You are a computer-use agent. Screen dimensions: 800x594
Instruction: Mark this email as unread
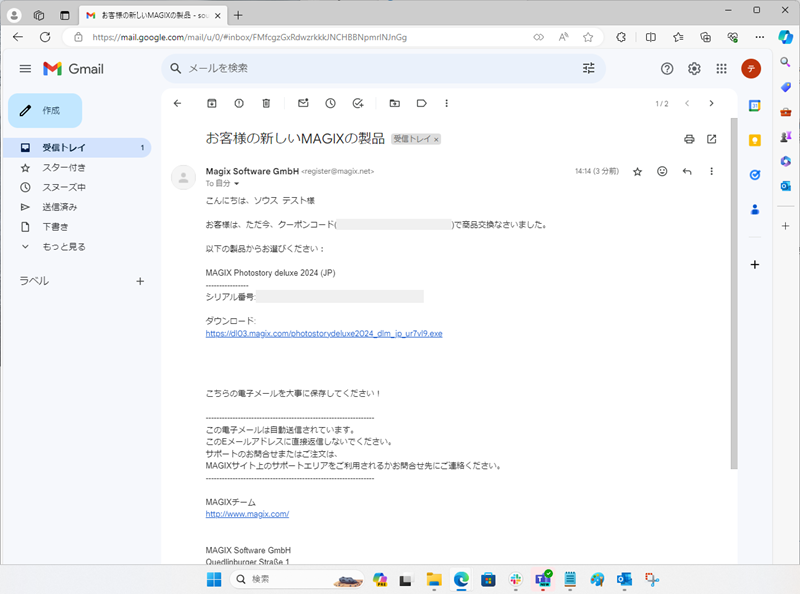point(303,103)
